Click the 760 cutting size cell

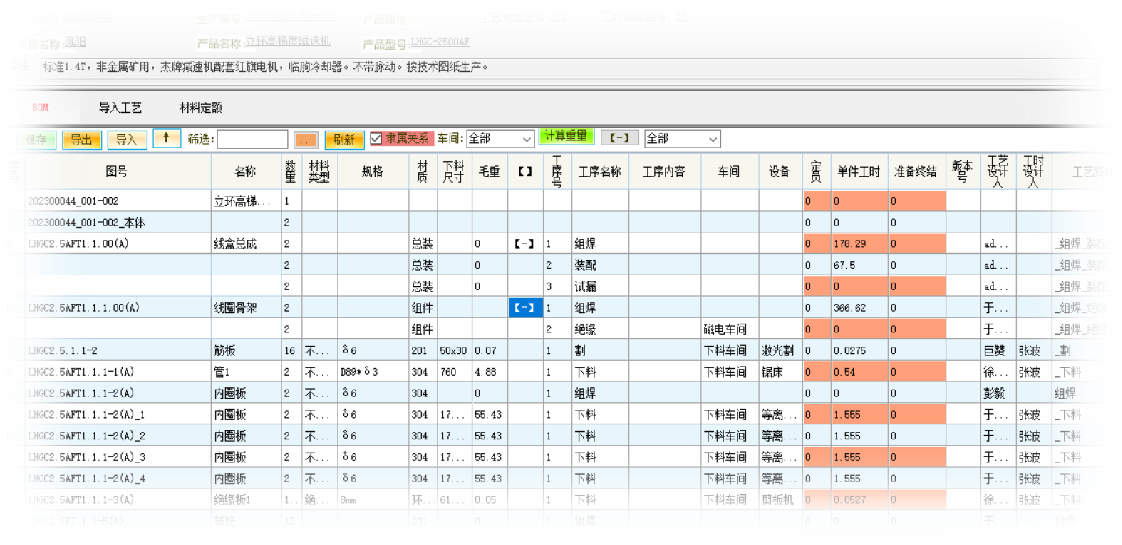(454, 372)
